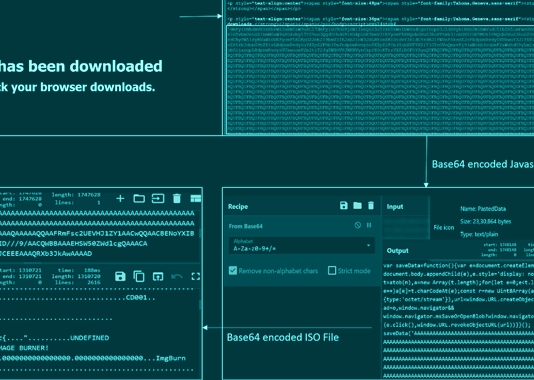Image resolution: width=534 pixels, height=380 pixels.
Task: Set breakpoint on From Base64 operation
Action: (x=369, y=225)
